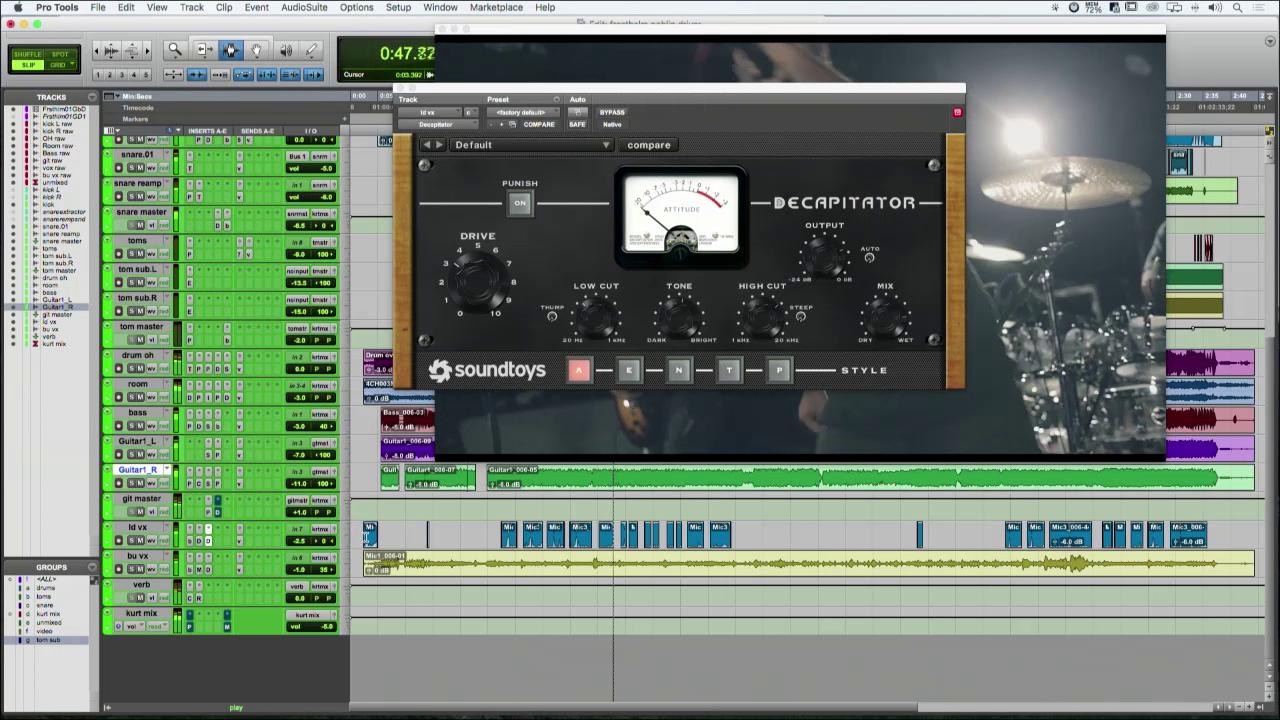
Task: Open Decapitator plug-in selector
Action: 439,124
